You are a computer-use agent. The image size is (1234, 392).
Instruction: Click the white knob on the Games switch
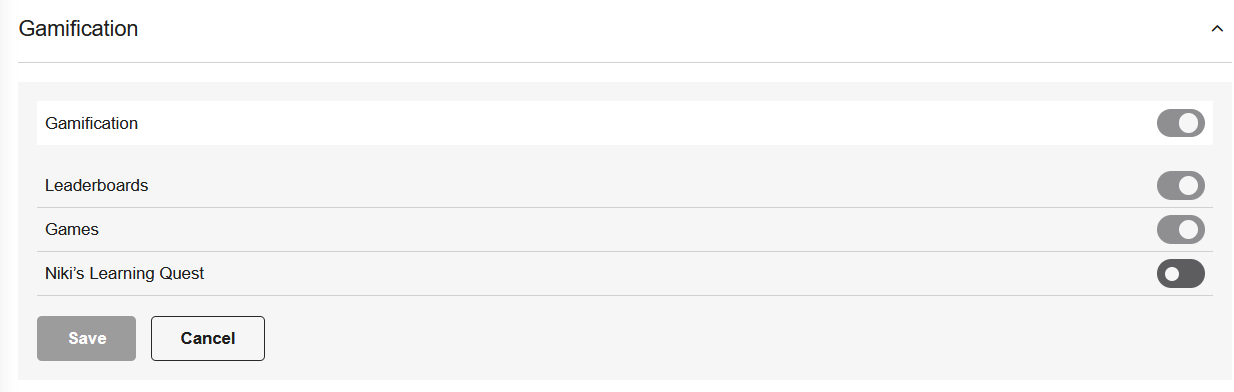pos(1189,229)
